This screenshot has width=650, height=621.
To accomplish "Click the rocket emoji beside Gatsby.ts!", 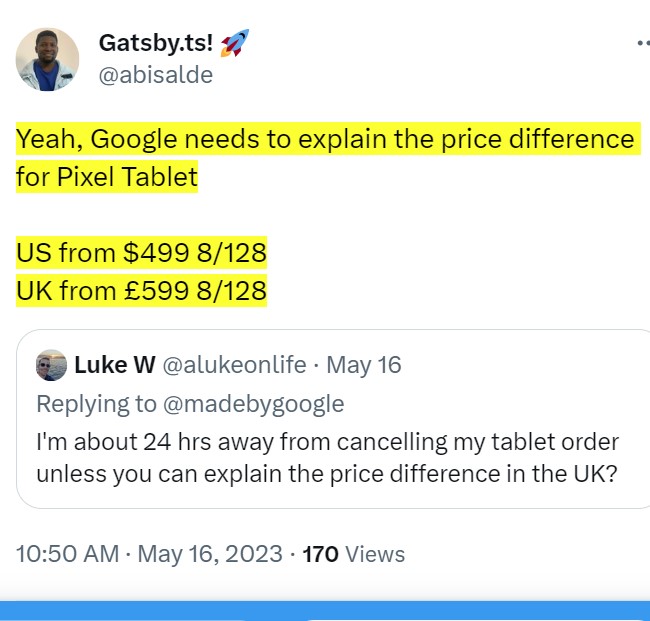I will [x=235, y=43].
